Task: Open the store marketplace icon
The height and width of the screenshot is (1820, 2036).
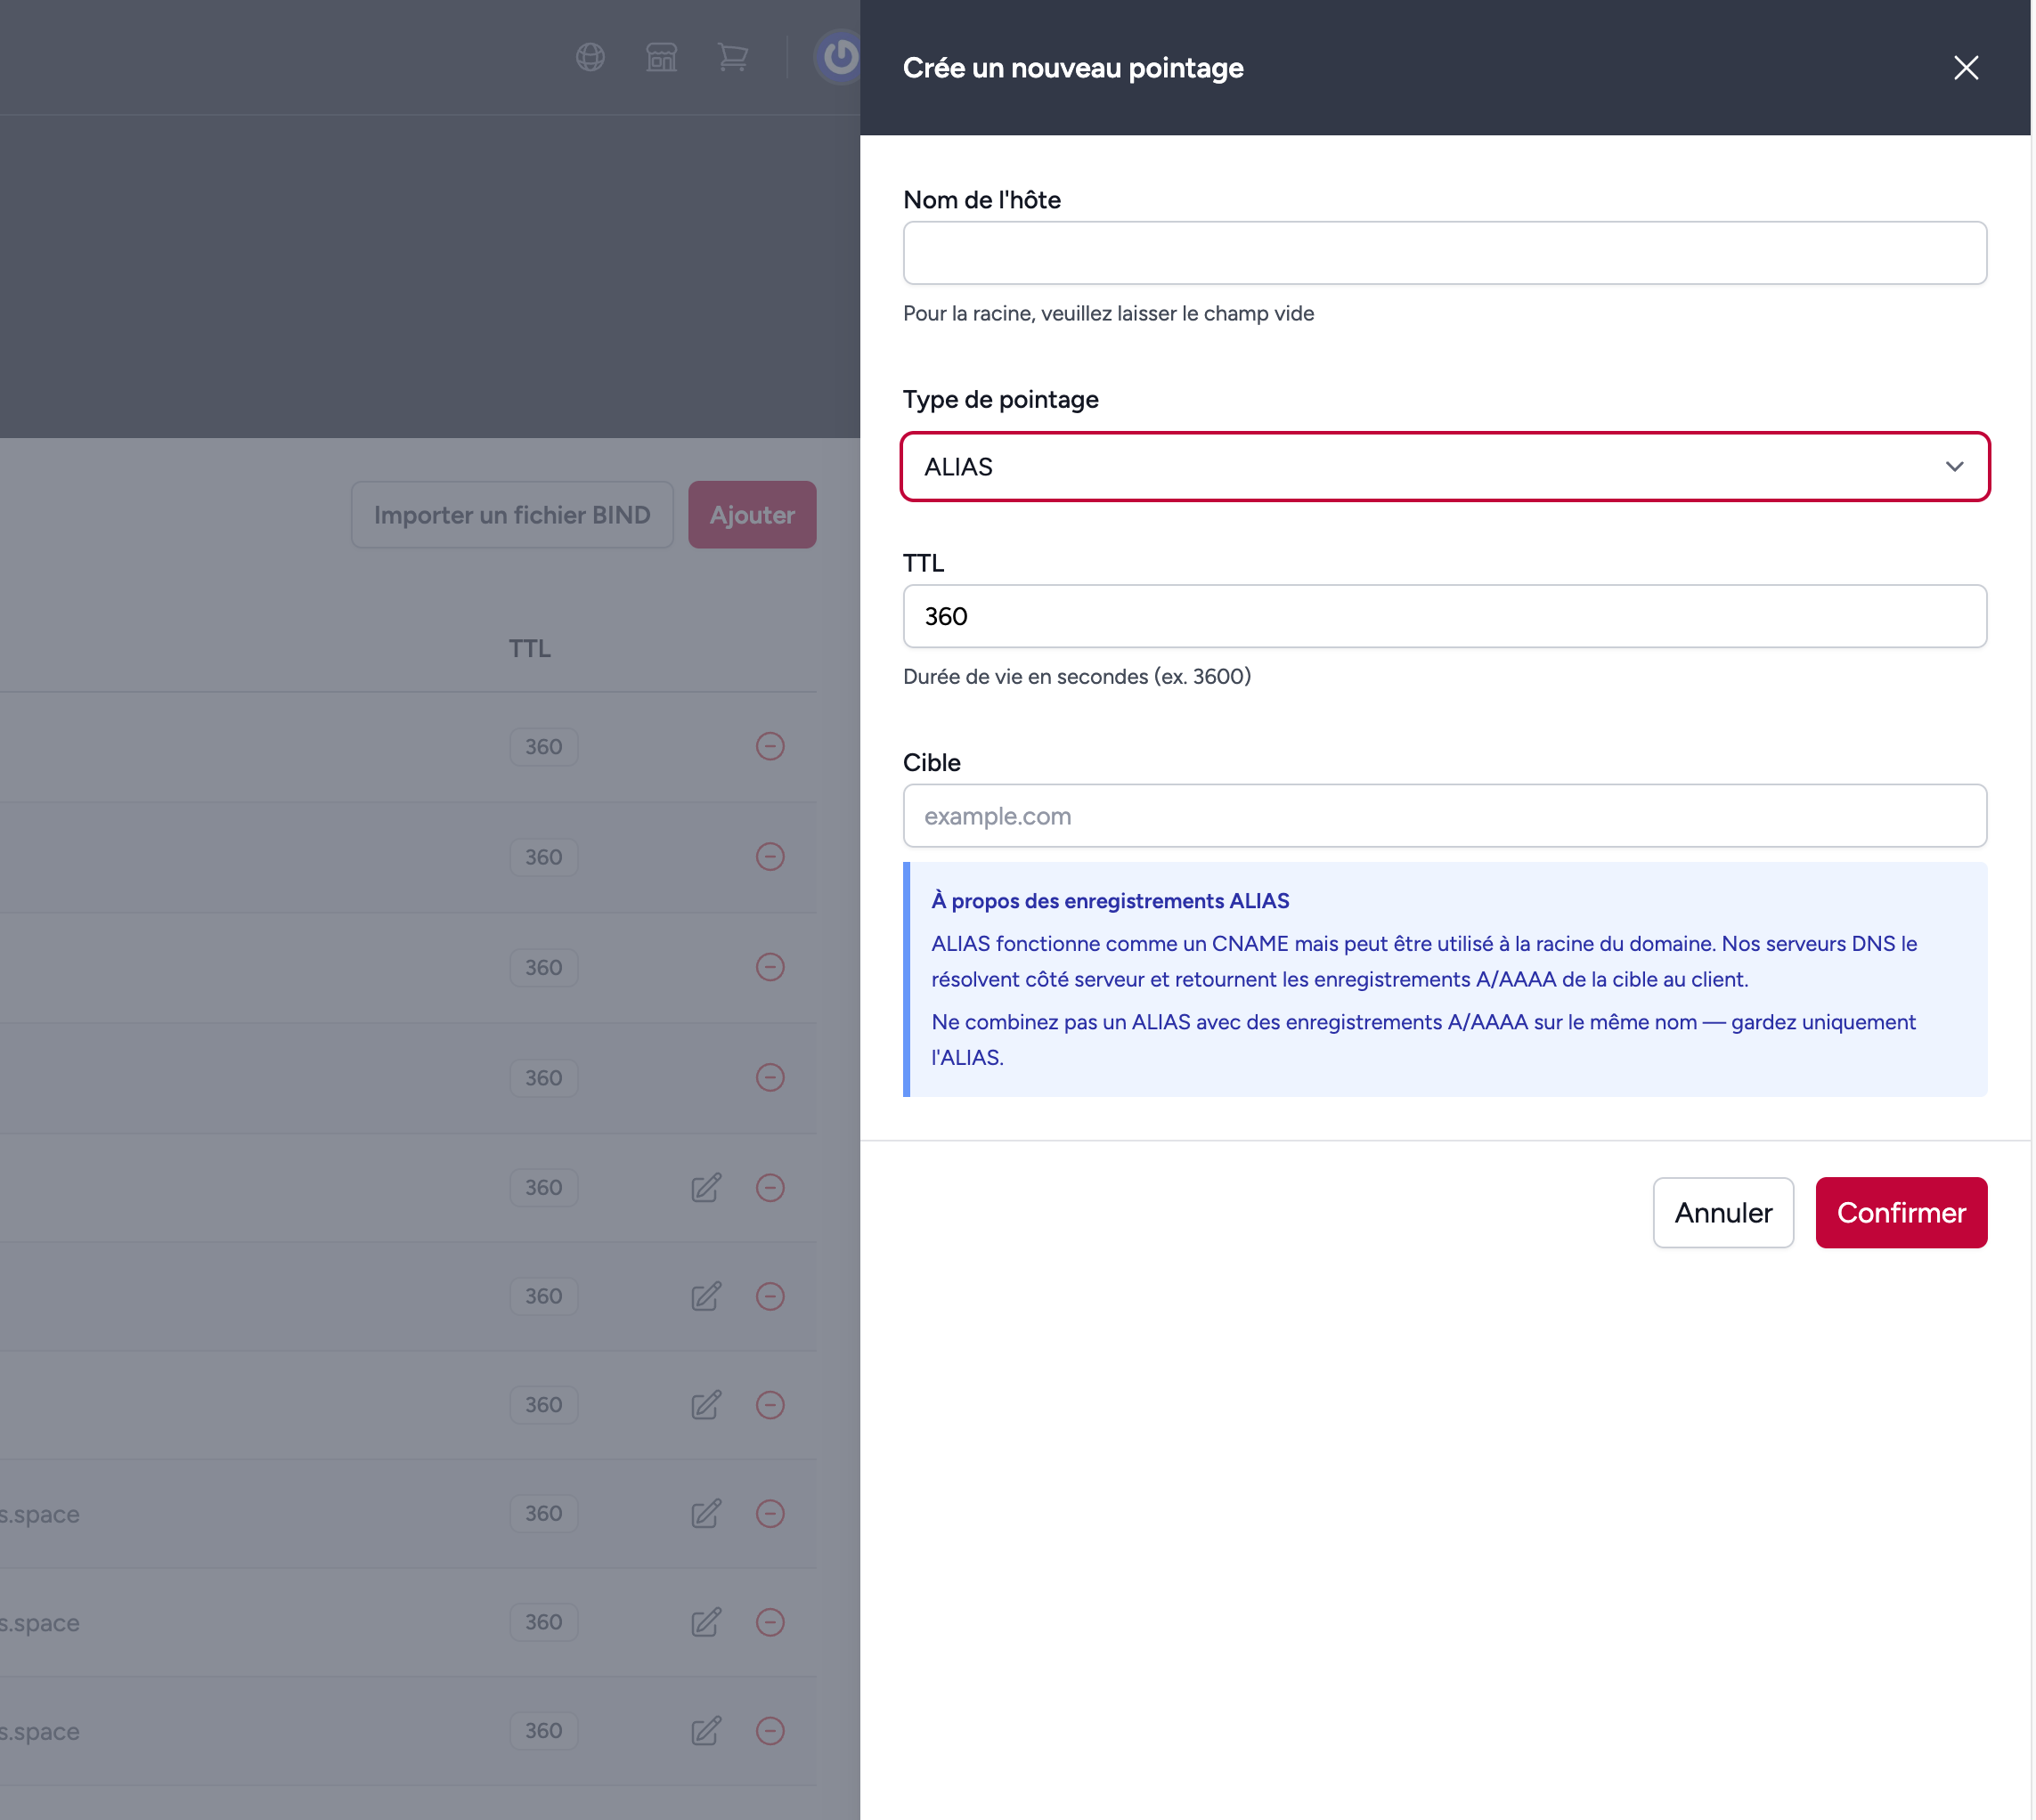Action: point(661,57)
